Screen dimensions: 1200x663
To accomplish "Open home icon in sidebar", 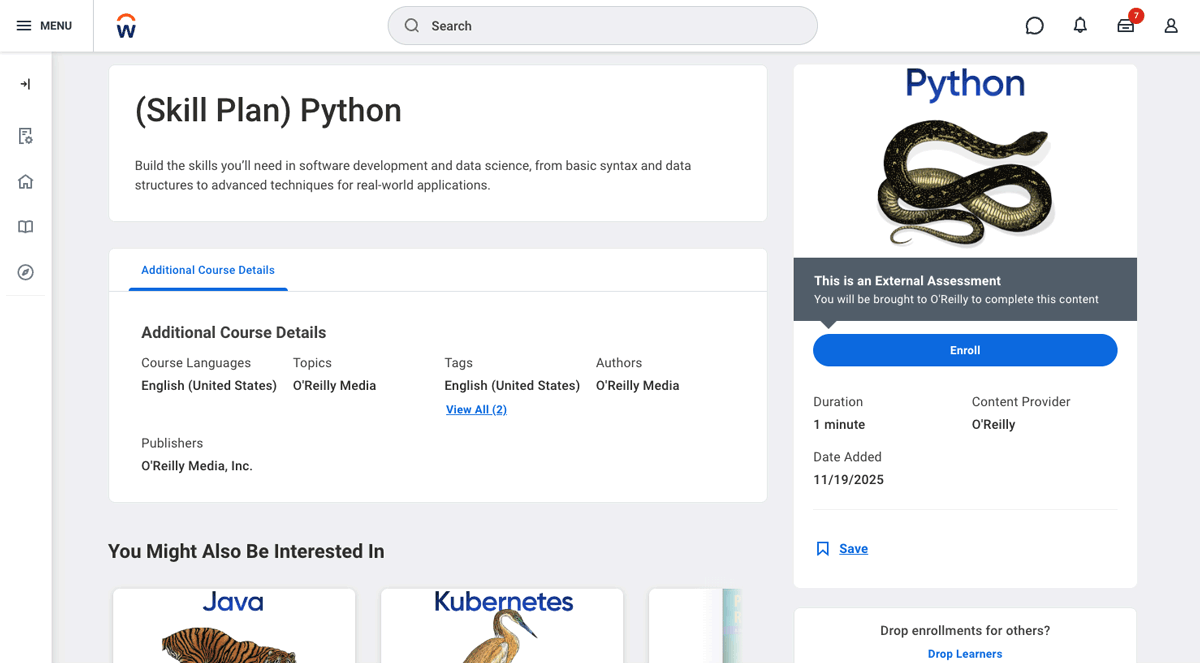I will pos(26,181).
